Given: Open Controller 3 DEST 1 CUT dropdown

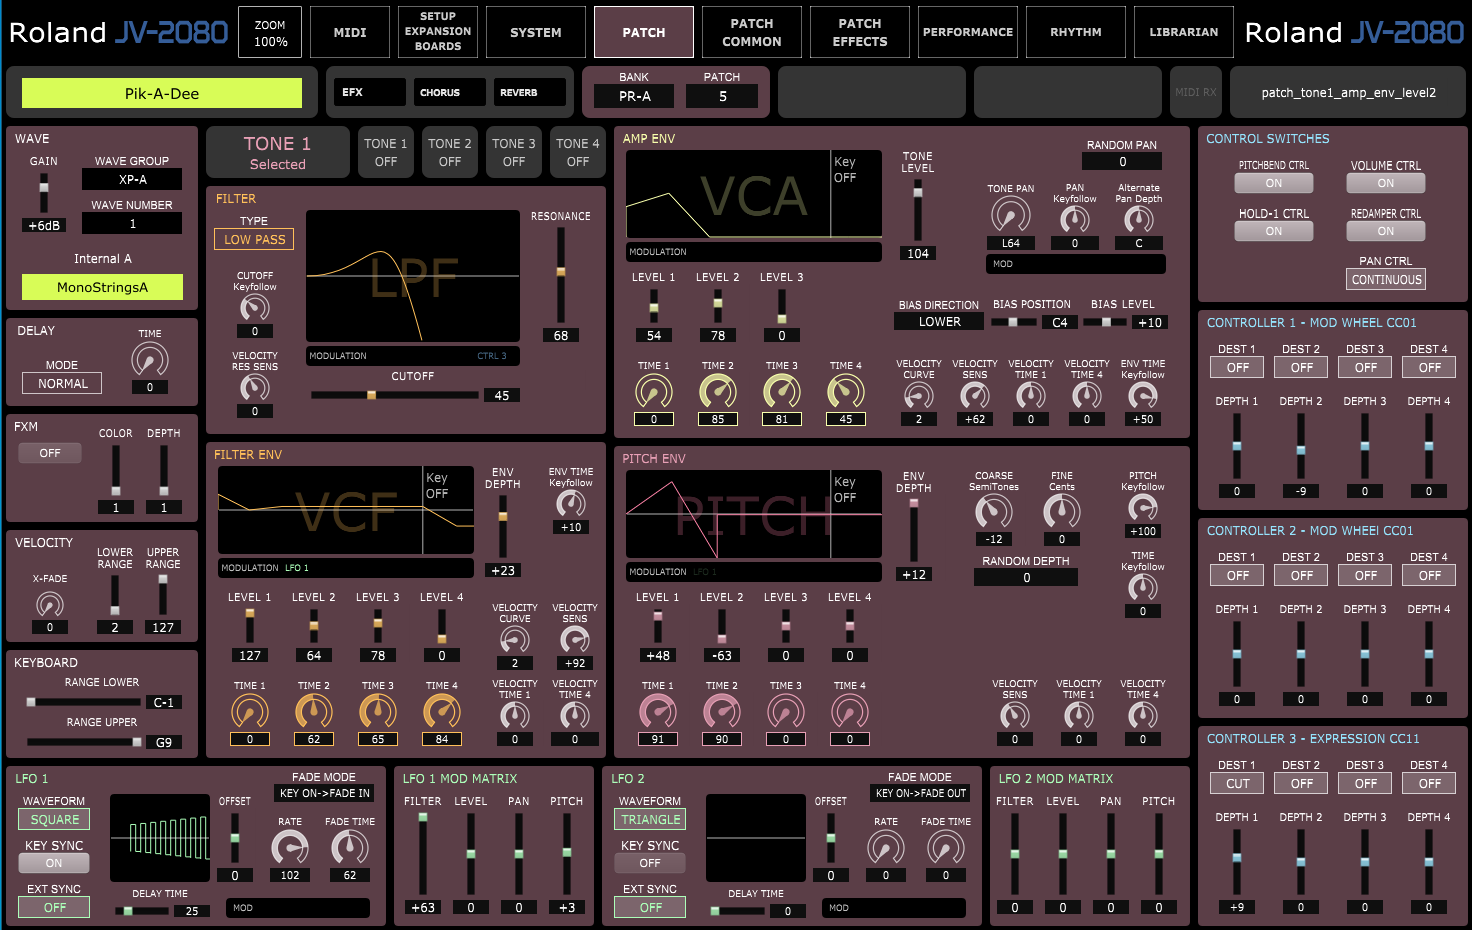Looking at the screenshot, I should pos(1238,784).
